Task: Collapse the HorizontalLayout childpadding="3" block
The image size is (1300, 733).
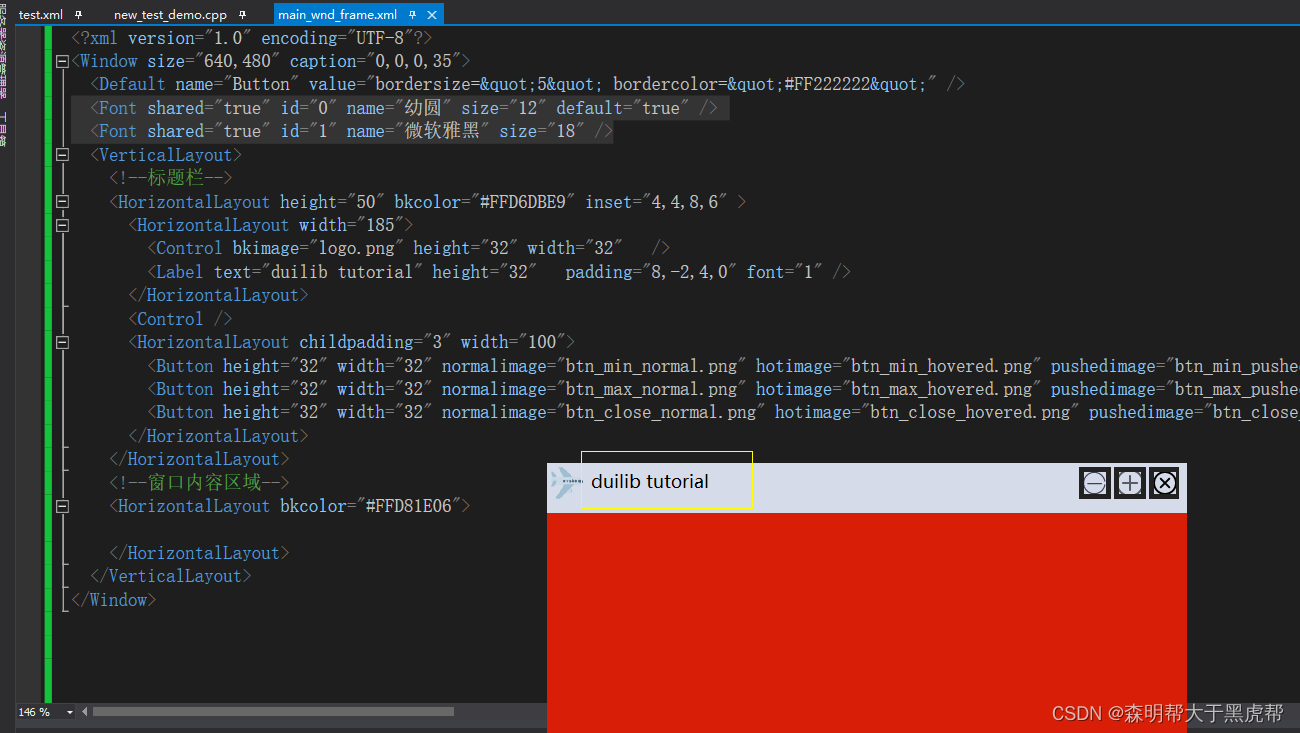Action: (x=63, y=342)
